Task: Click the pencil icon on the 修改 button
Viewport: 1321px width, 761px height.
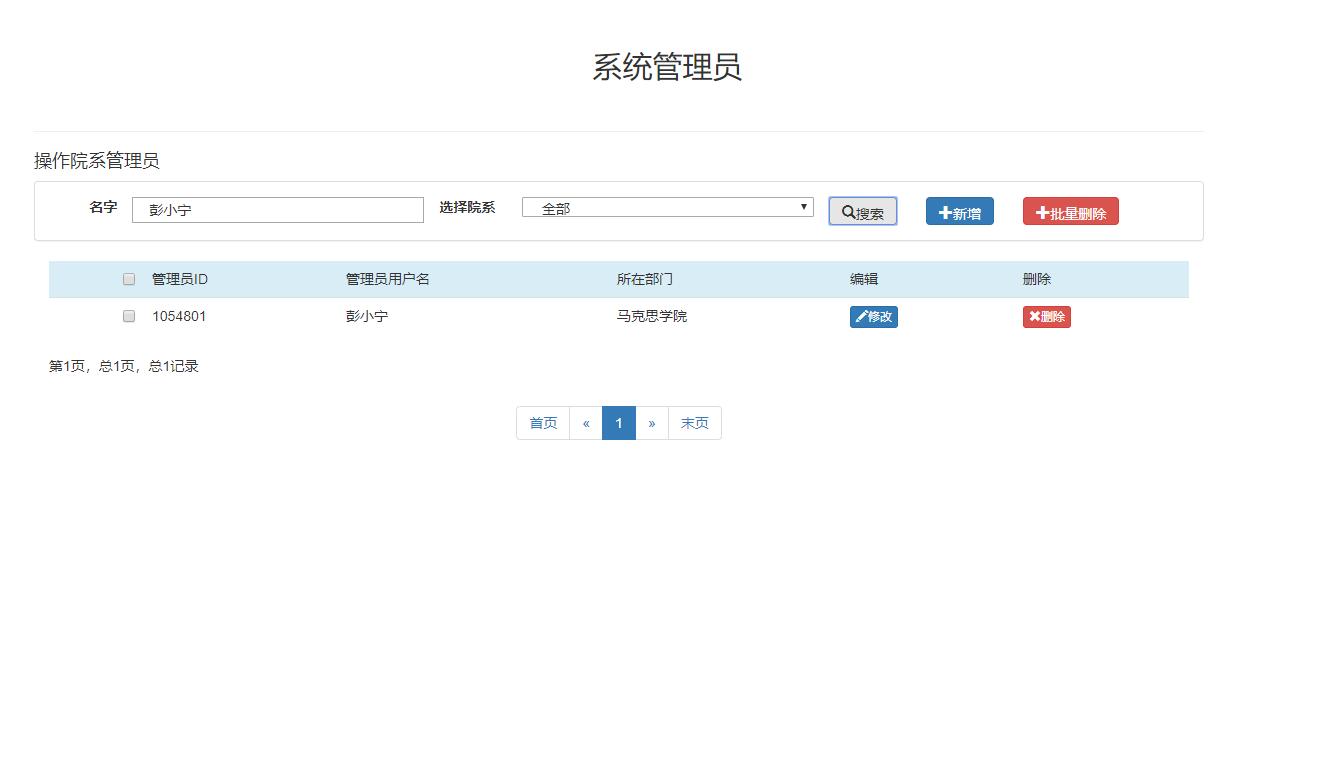Action: click(861, 316)
